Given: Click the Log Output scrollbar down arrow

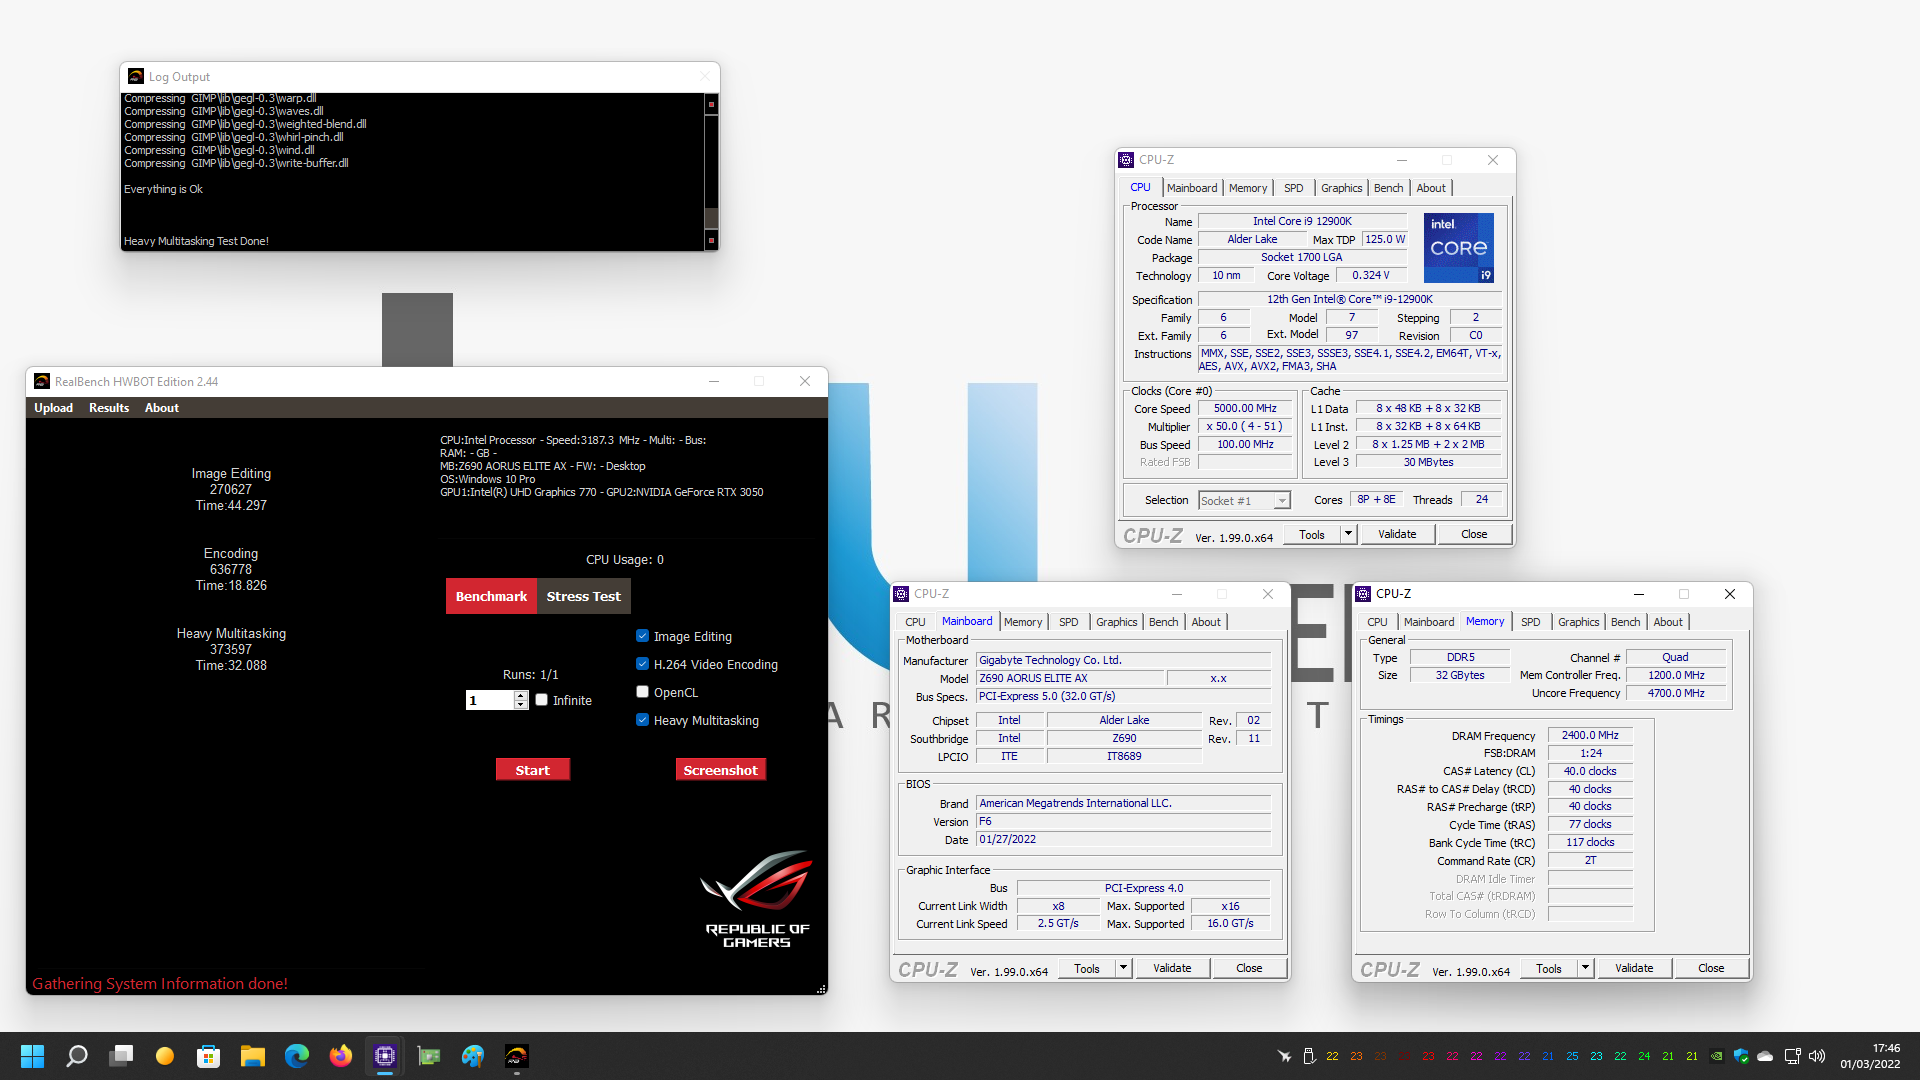Looking at the screenshot, I should (711, 240).
